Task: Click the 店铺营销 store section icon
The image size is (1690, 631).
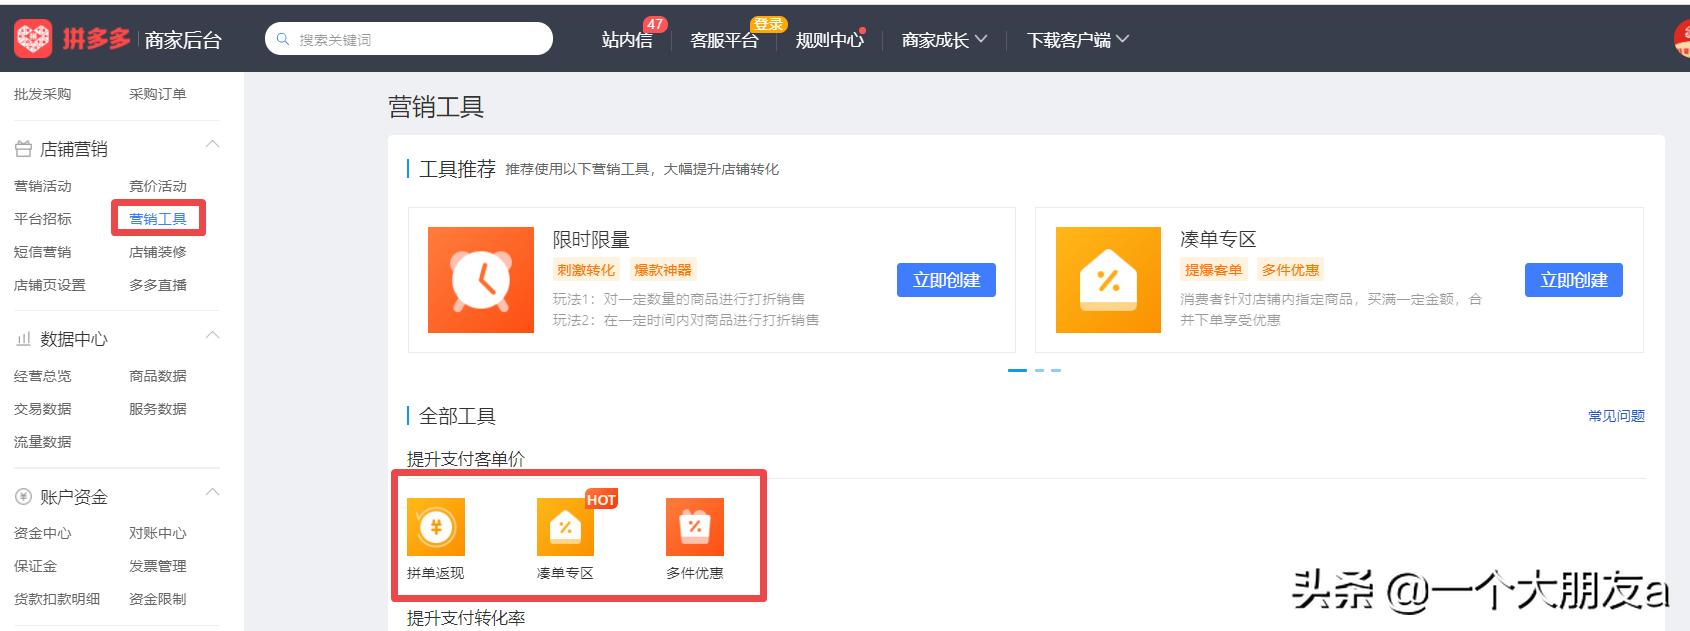Action: [x=23, y=149]
